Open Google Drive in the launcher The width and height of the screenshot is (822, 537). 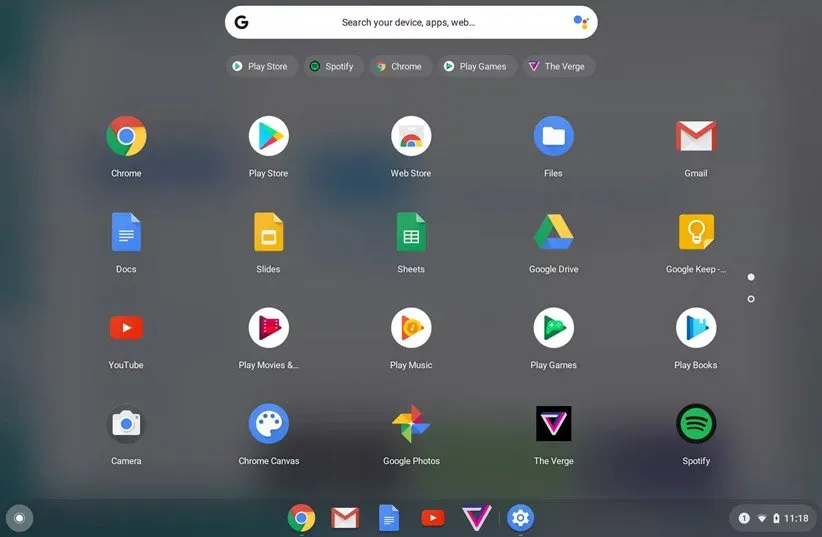point(553,233)
